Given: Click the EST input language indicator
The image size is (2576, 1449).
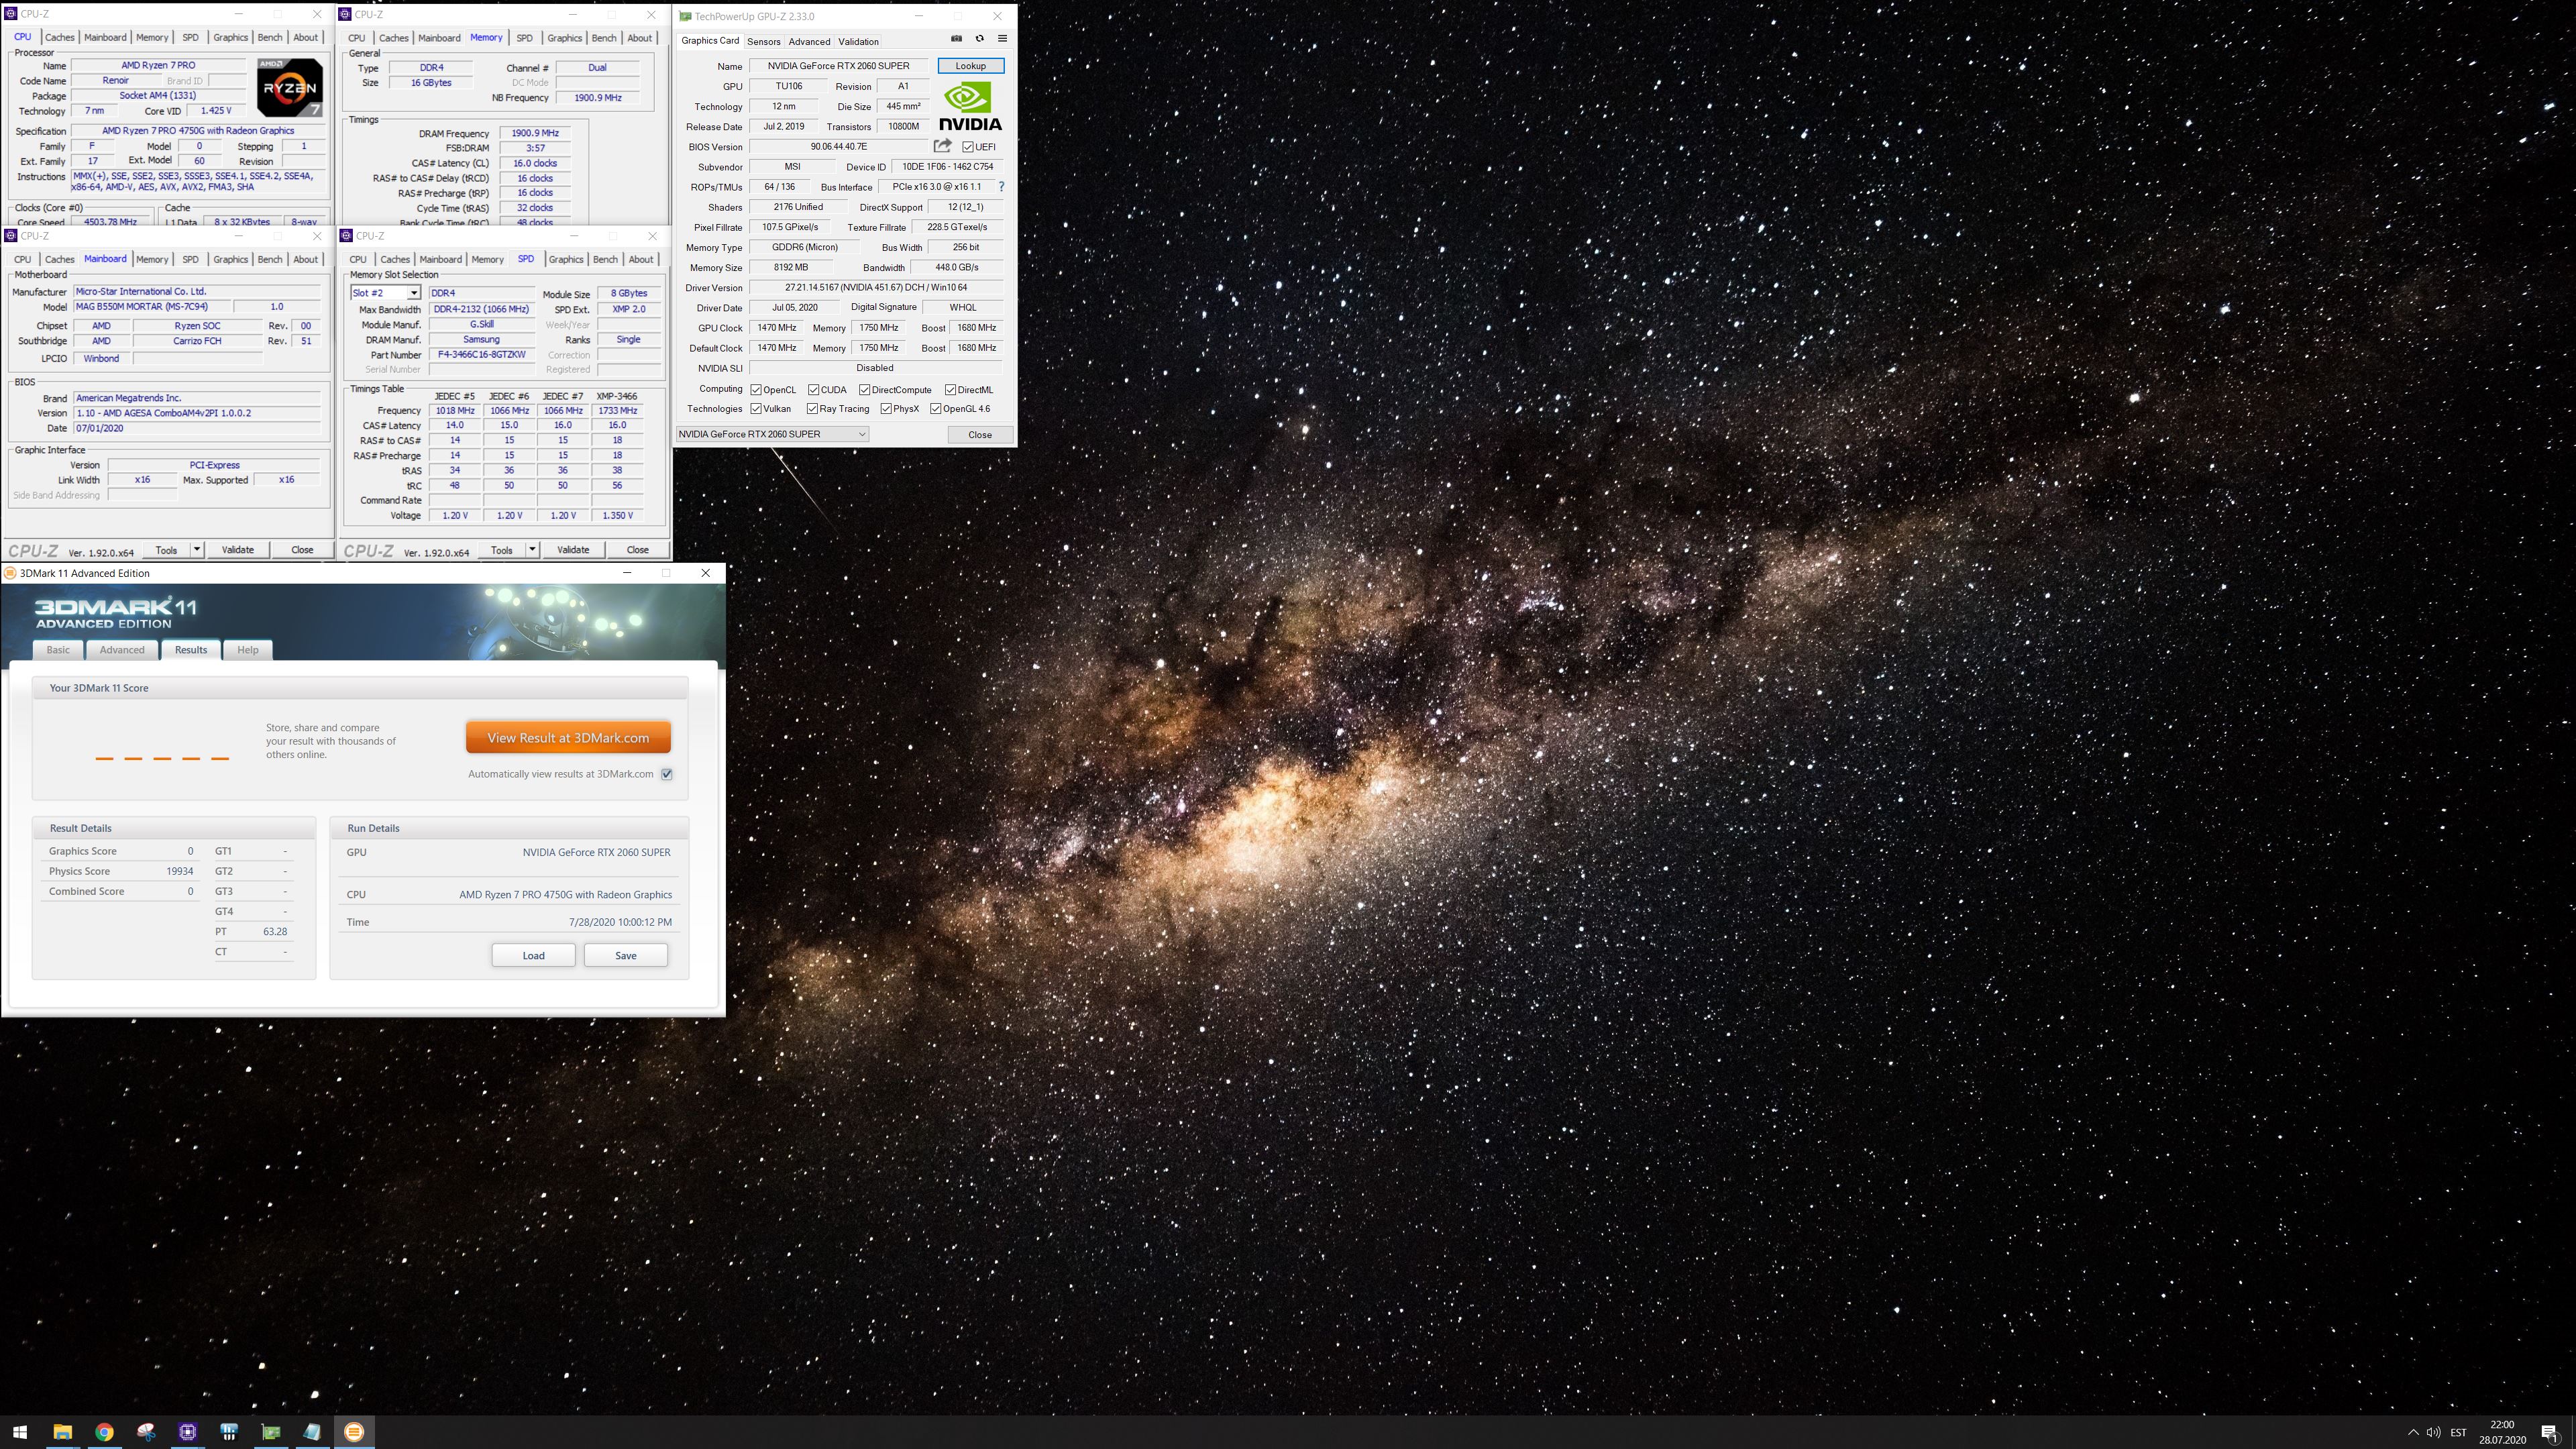Looking at the screenshot, I should pos(2458,1432).
